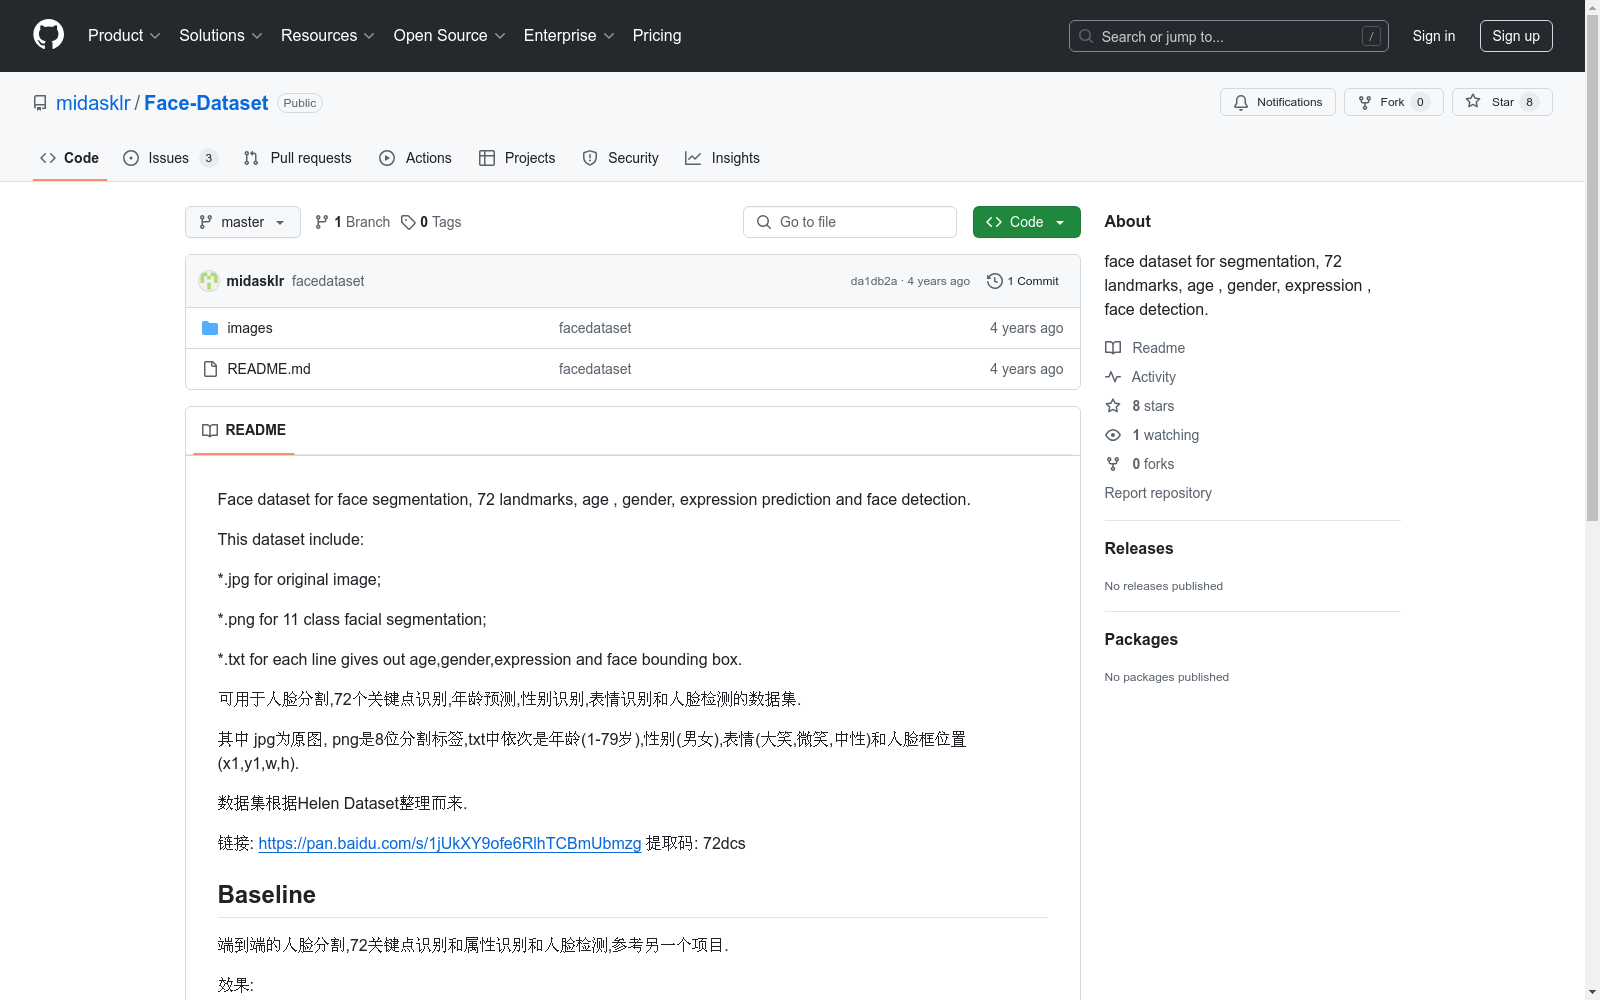Open the Pricing page link
This screenshot has height=1000, width=1600.
click(x=657, y=36)
